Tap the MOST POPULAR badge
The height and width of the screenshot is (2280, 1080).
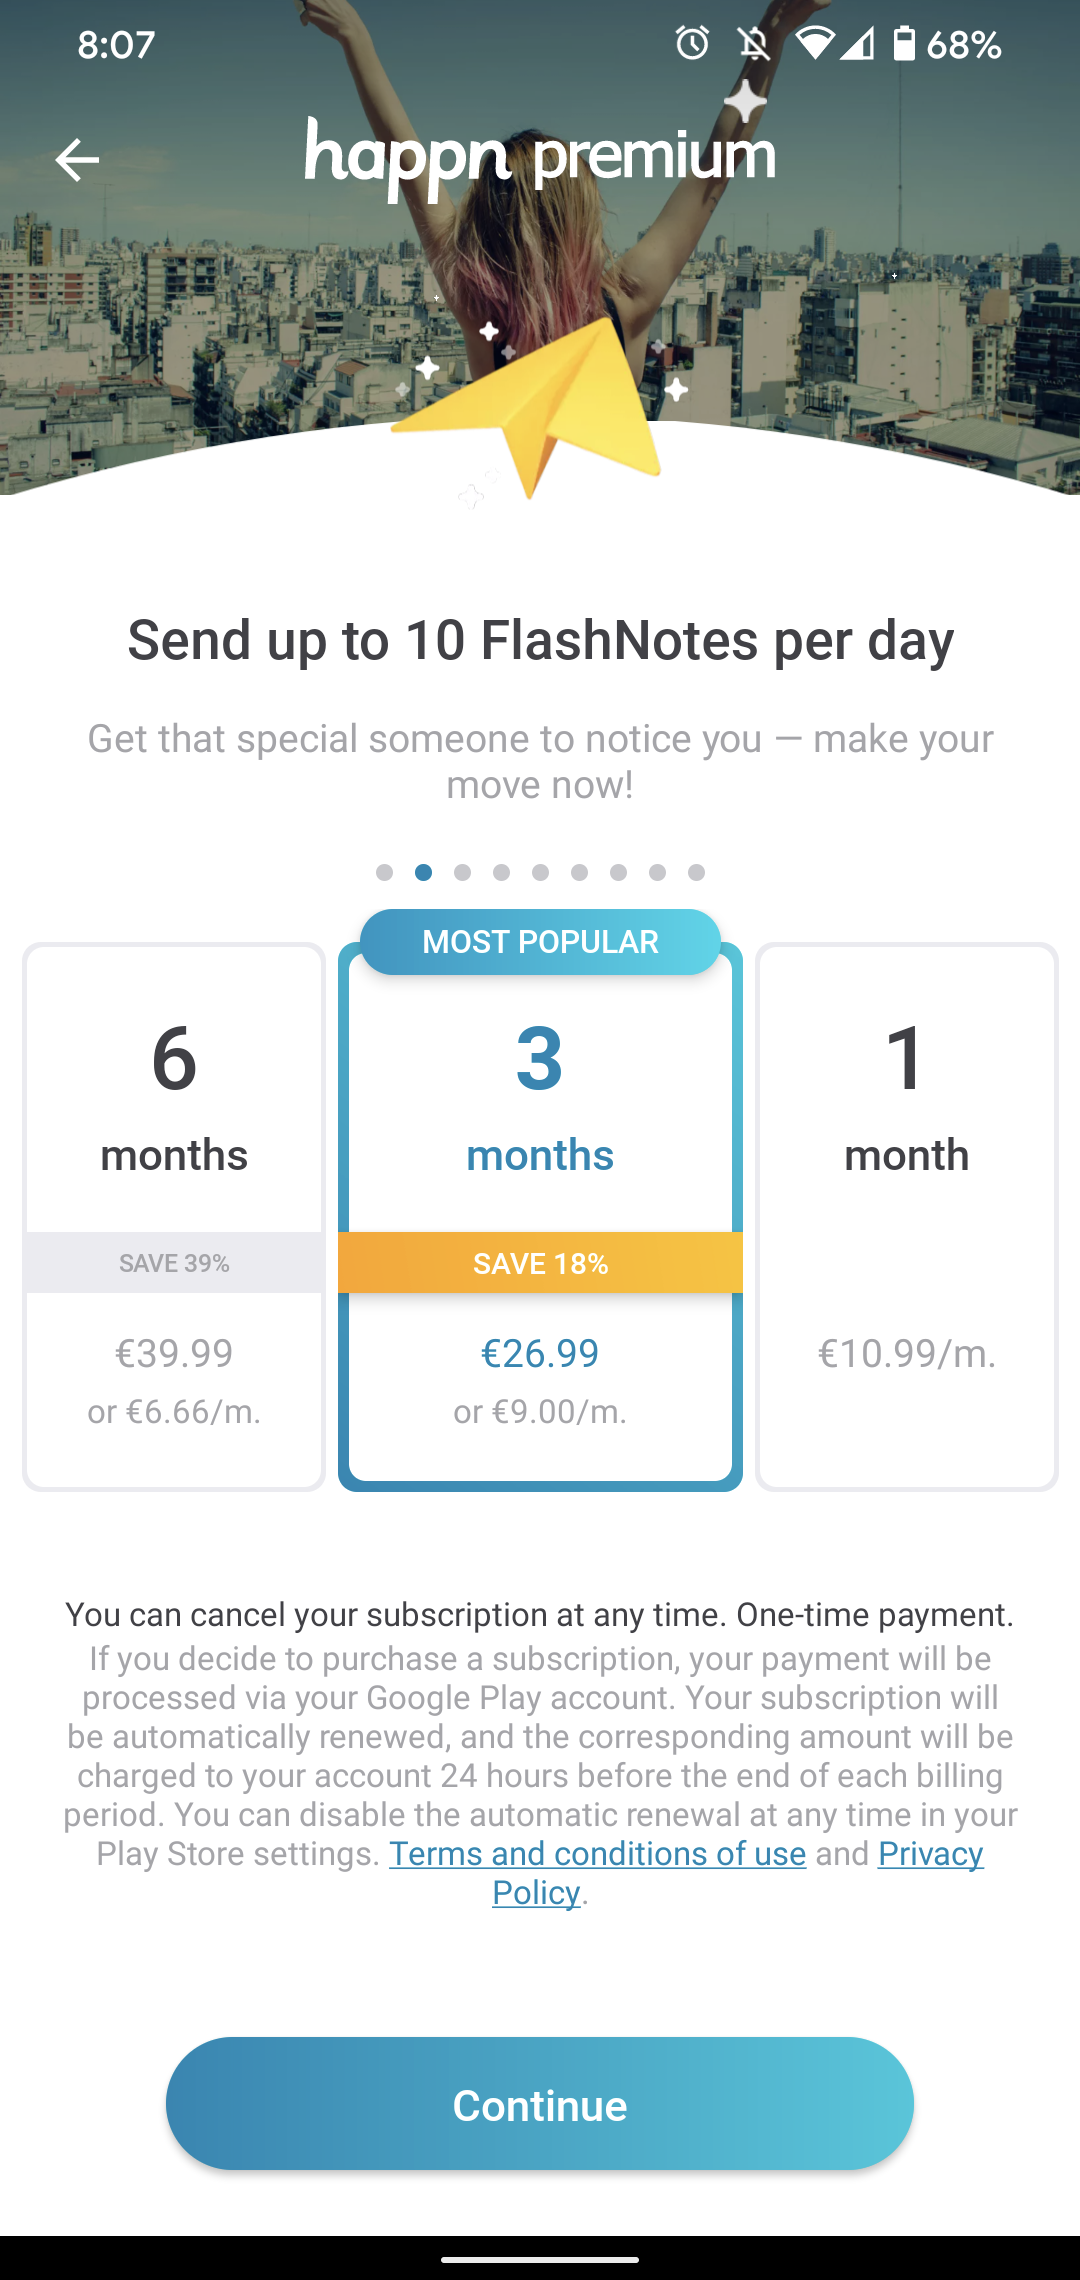click(x=540, y=942)
